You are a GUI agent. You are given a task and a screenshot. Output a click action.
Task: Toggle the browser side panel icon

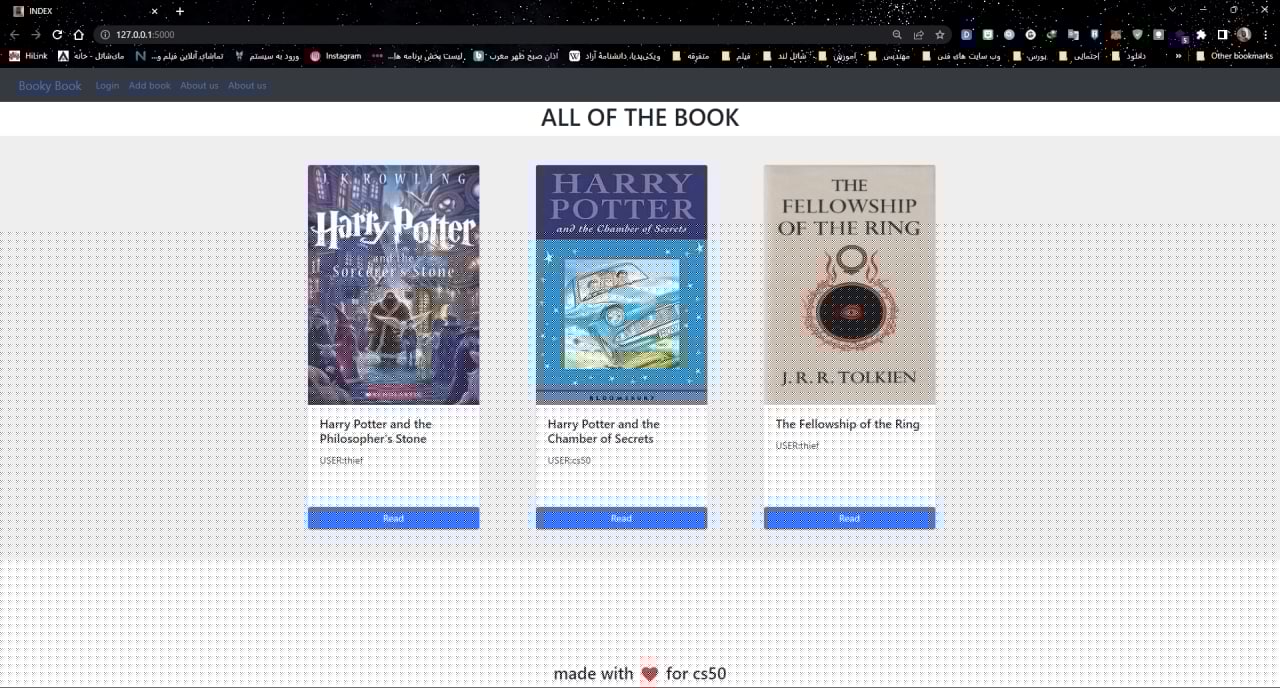[1222, 34]
